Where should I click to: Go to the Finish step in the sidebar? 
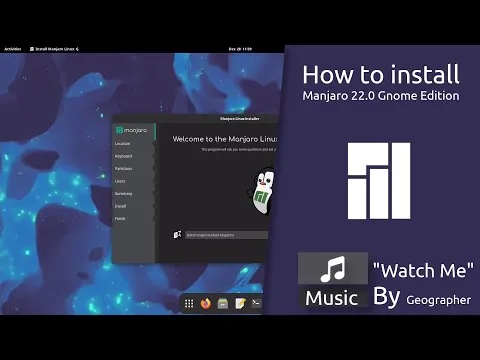point(120,219)
